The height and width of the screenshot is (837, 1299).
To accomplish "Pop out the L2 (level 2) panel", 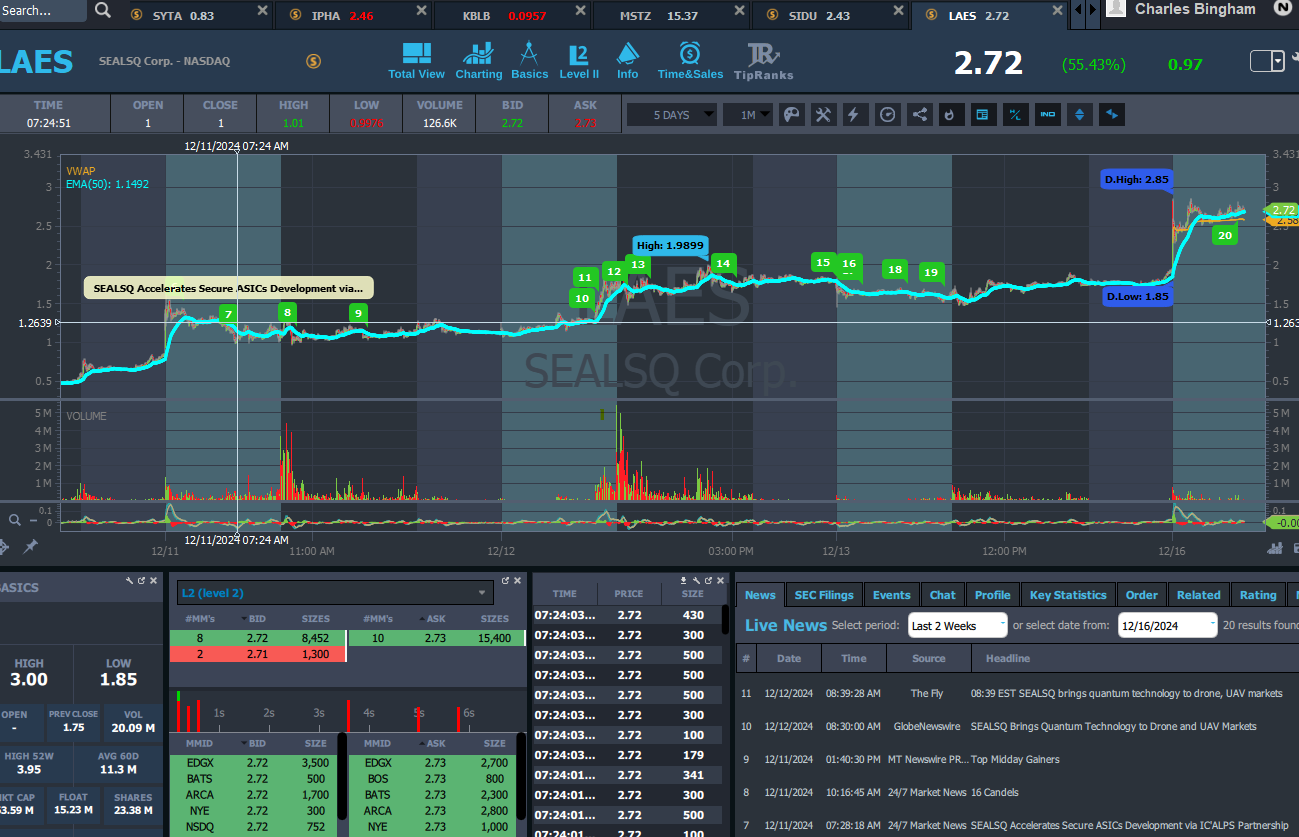I will pyautogui.click(x=506, y=580).
